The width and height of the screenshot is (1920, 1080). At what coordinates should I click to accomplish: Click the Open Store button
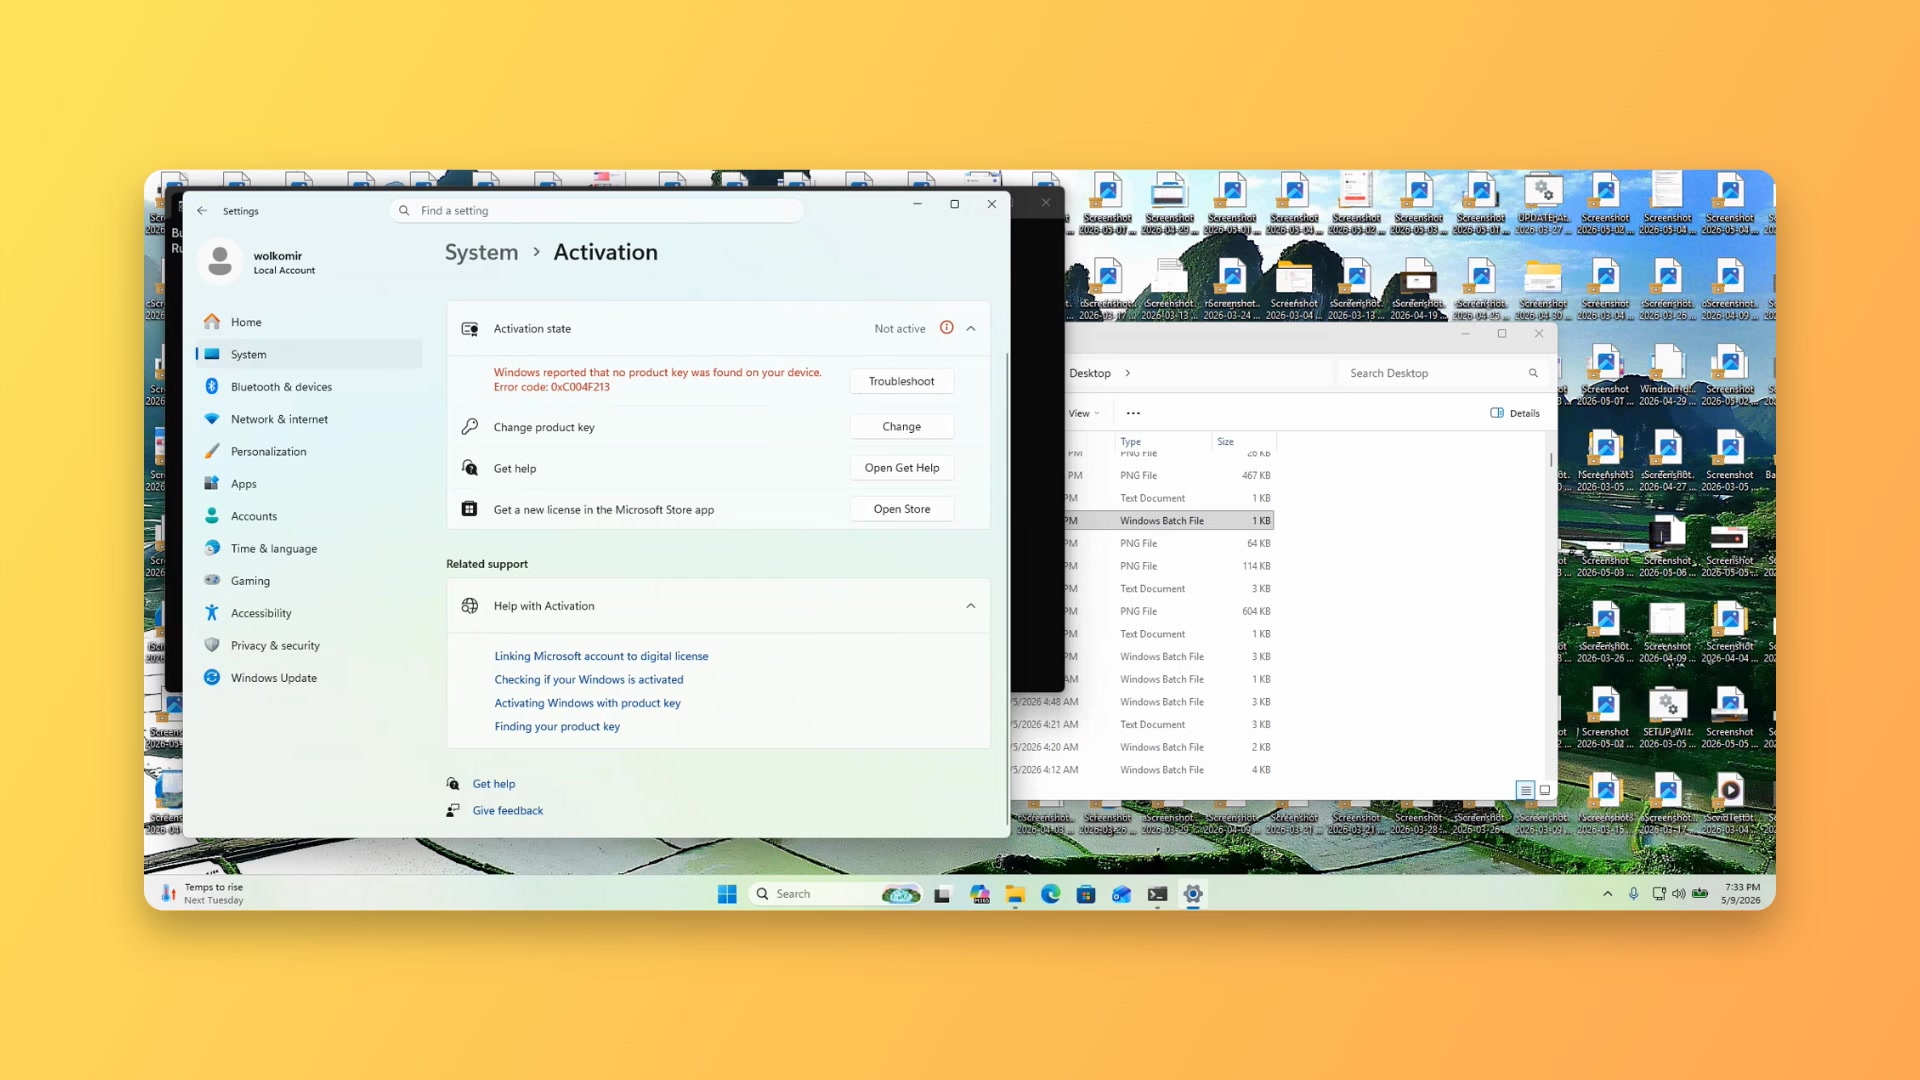coord(901,509)
